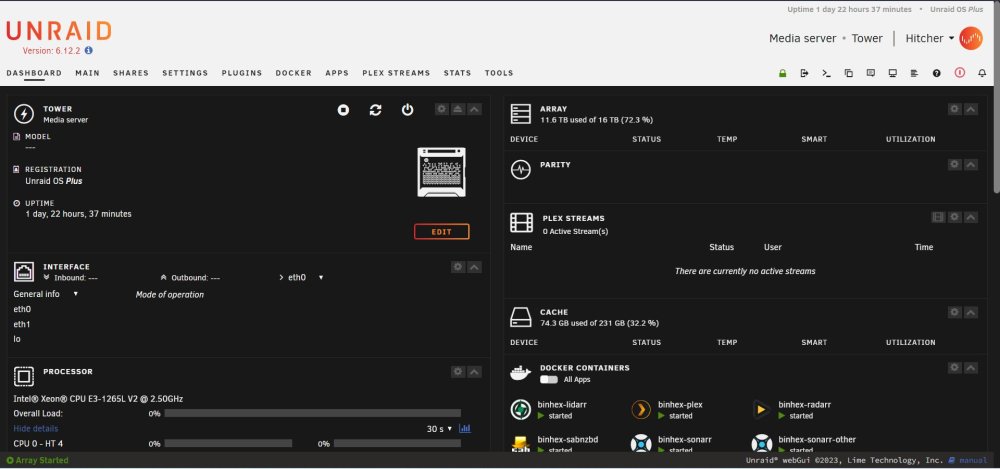
Task: Click the red alert circle icon in top bar
Action: click(x=960, y=73)
